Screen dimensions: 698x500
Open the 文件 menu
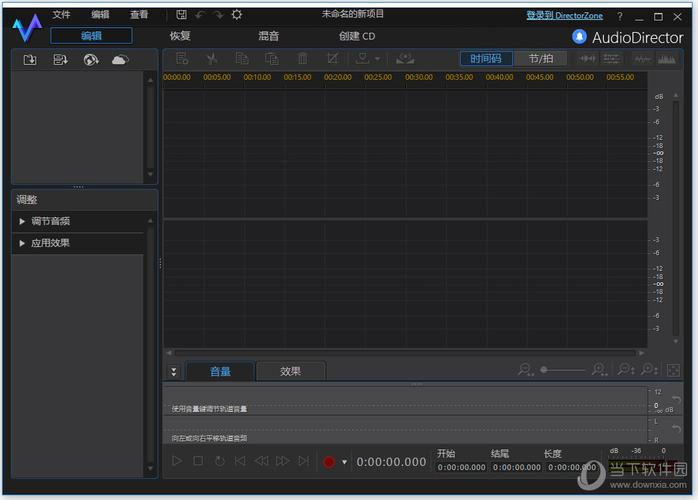[x=61, y=14]
